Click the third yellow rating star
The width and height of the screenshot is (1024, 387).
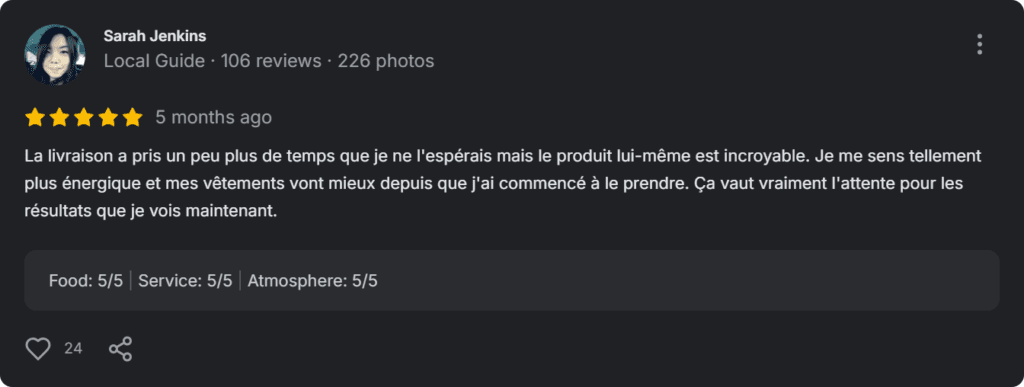(83, 117)
